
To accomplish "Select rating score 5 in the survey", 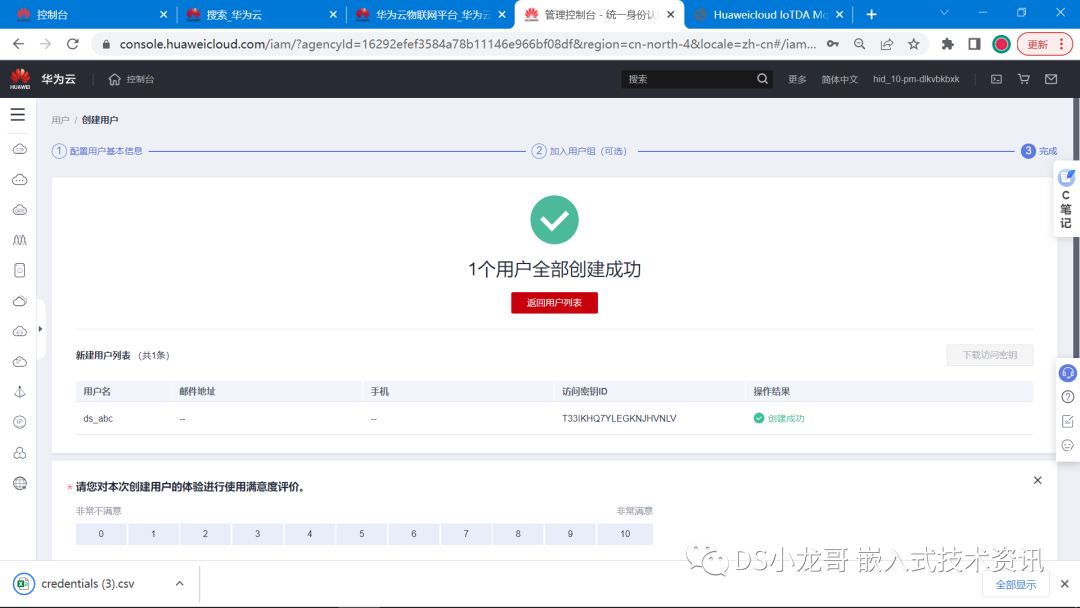I will 361,533.
